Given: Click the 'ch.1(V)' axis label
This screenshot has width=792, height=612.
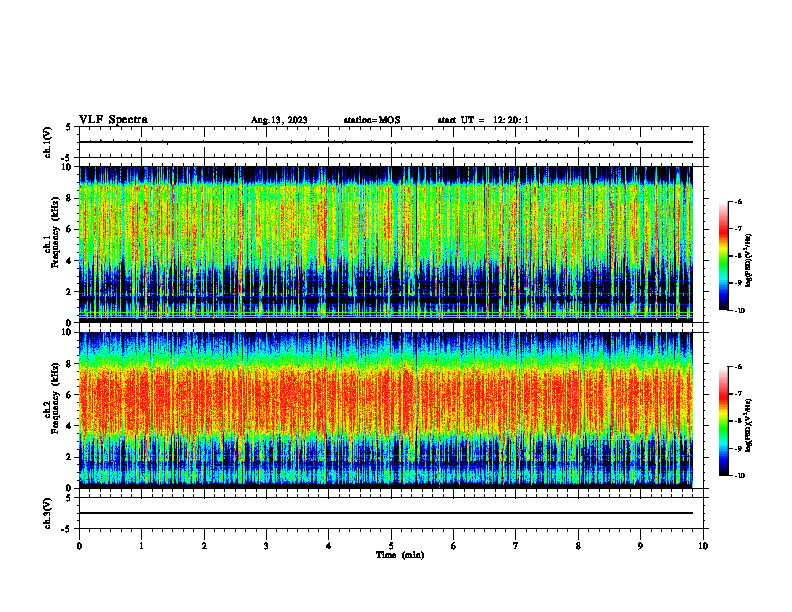Looking at the screenshot, I should tap(47, 142).
